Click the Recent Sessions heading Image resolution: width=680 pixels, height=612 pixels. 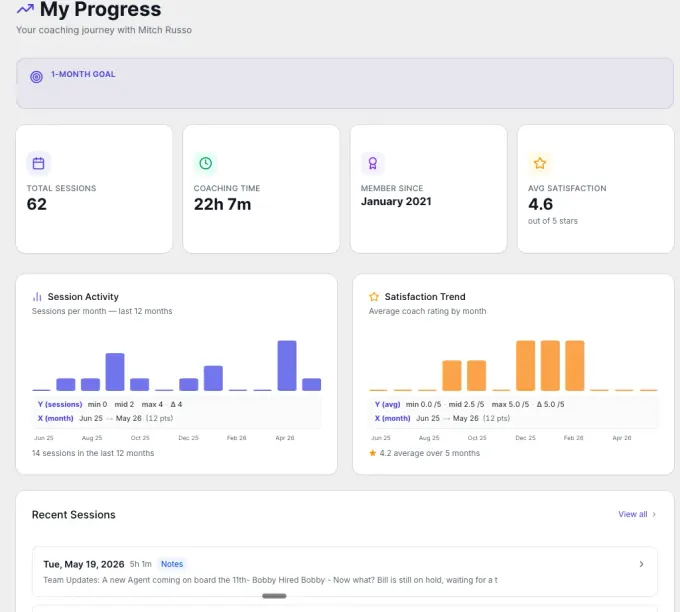pyautogui.click(x=74, y=514)
